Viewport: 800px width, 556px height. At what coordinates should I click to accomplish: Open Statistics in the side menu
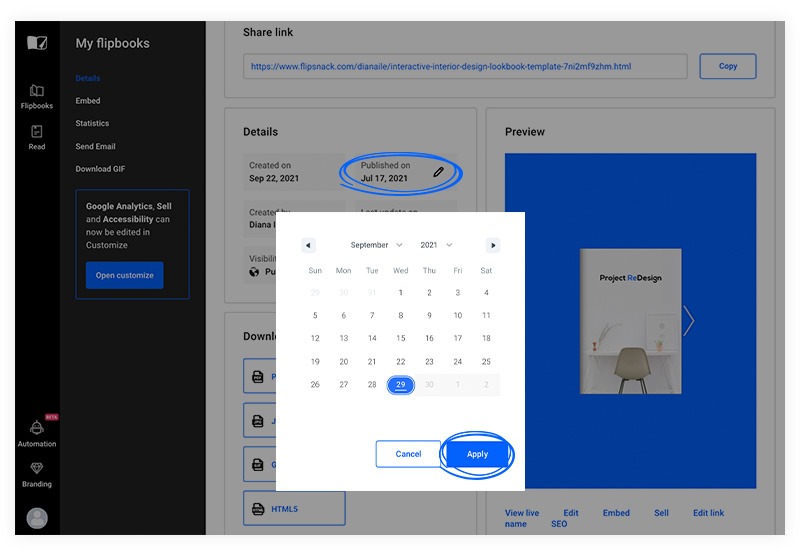point(92,123)
